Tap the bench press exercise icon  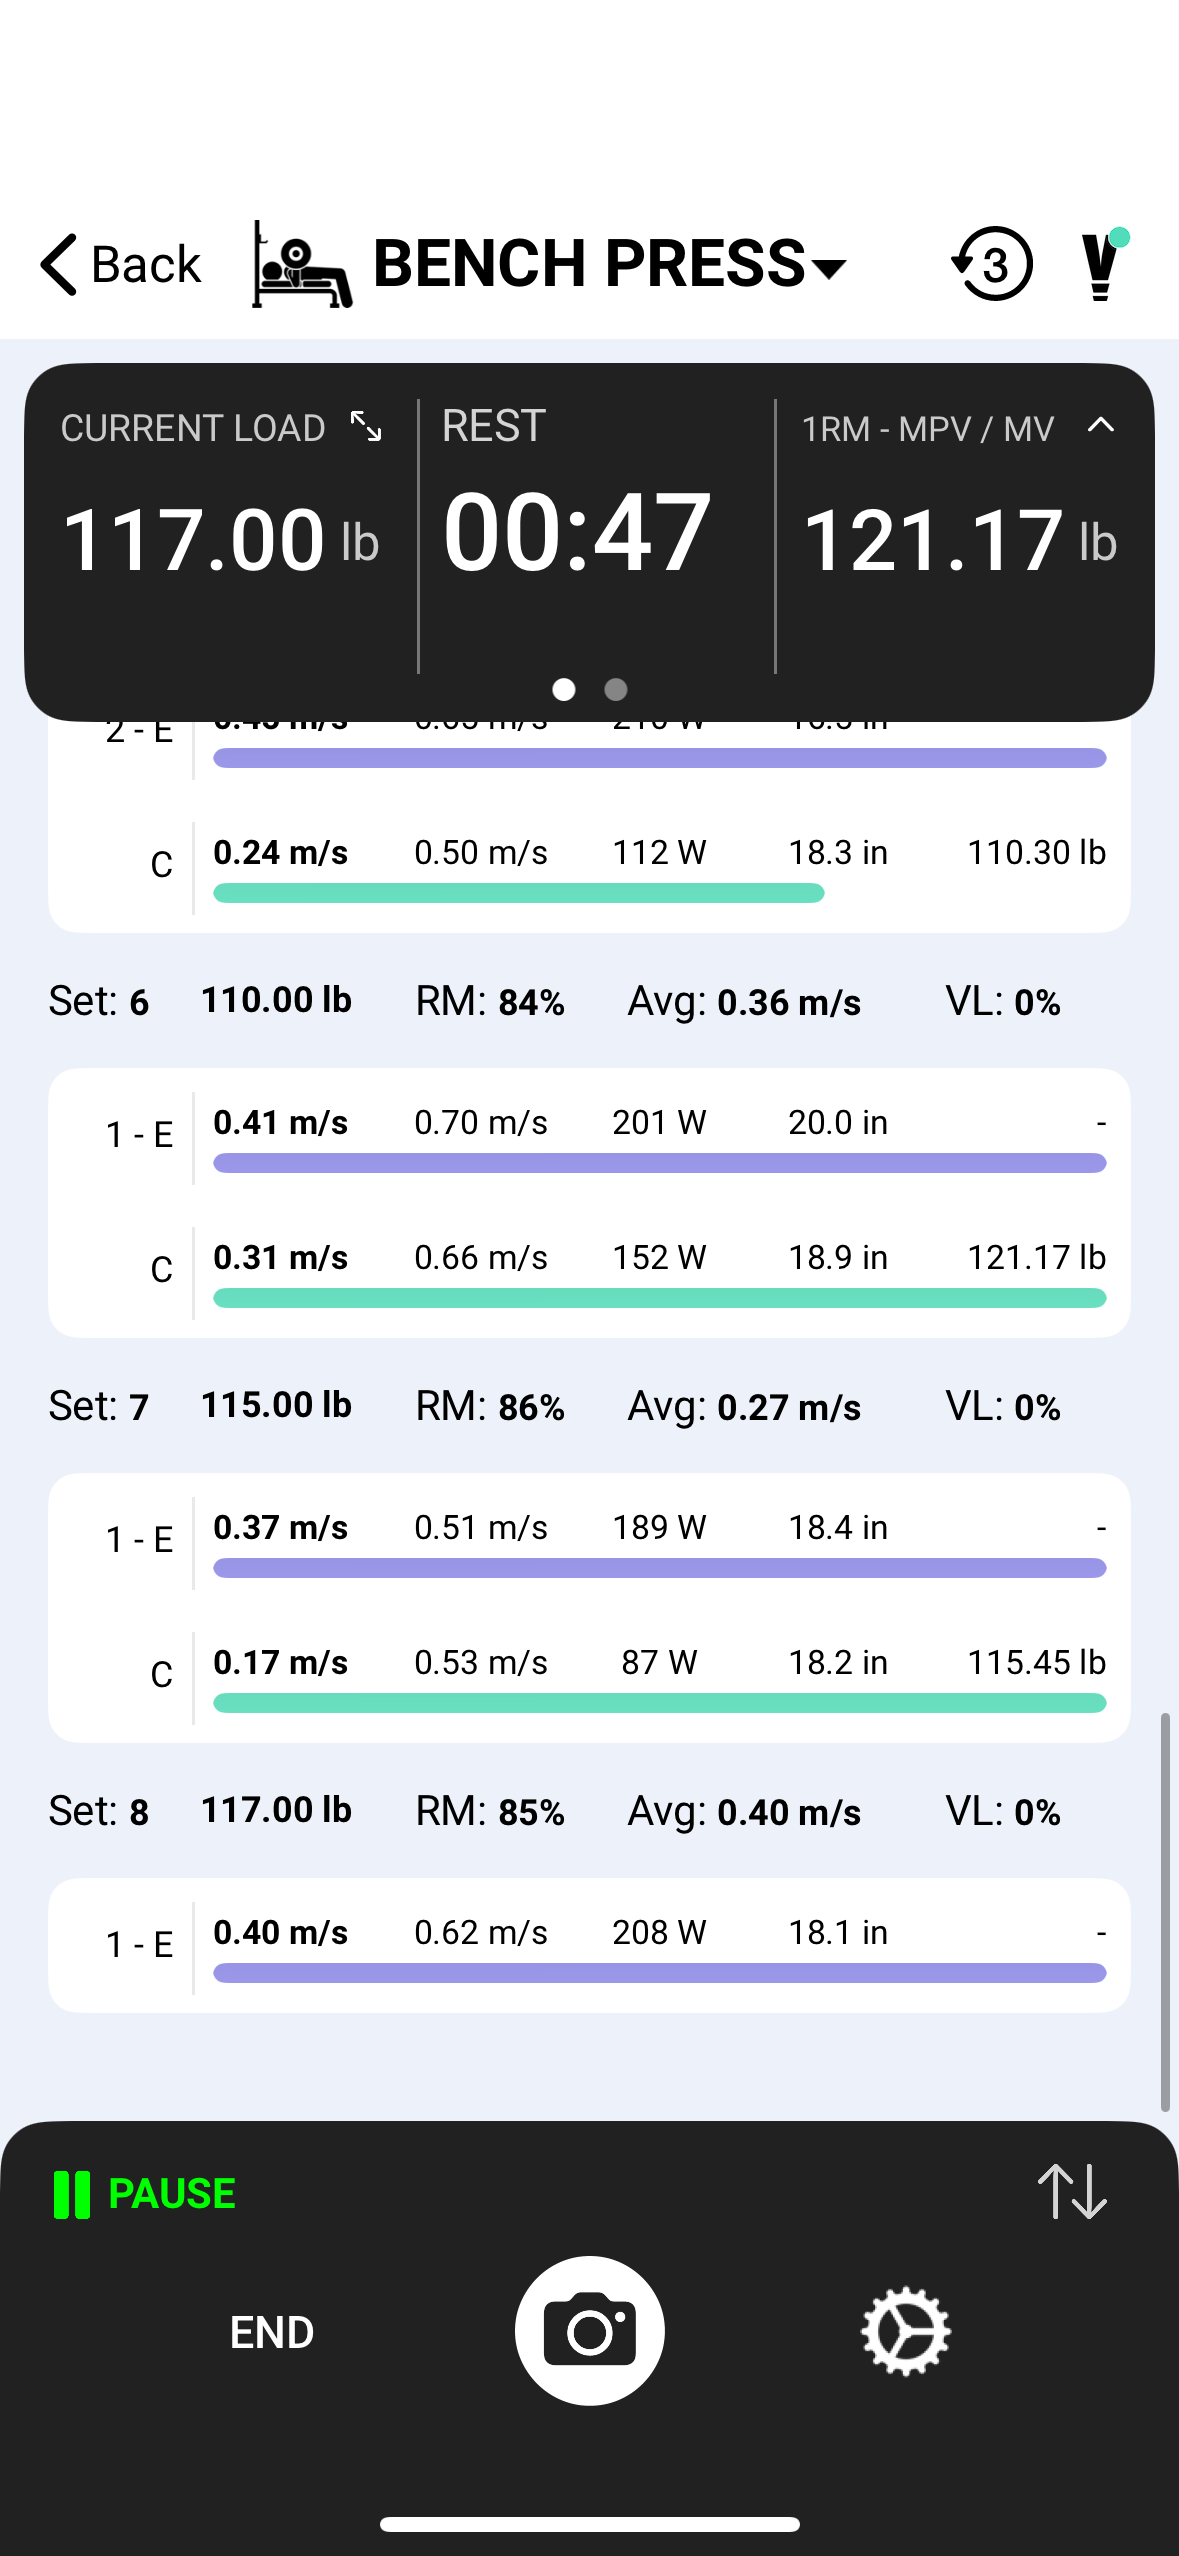click(x=301, y=265)
